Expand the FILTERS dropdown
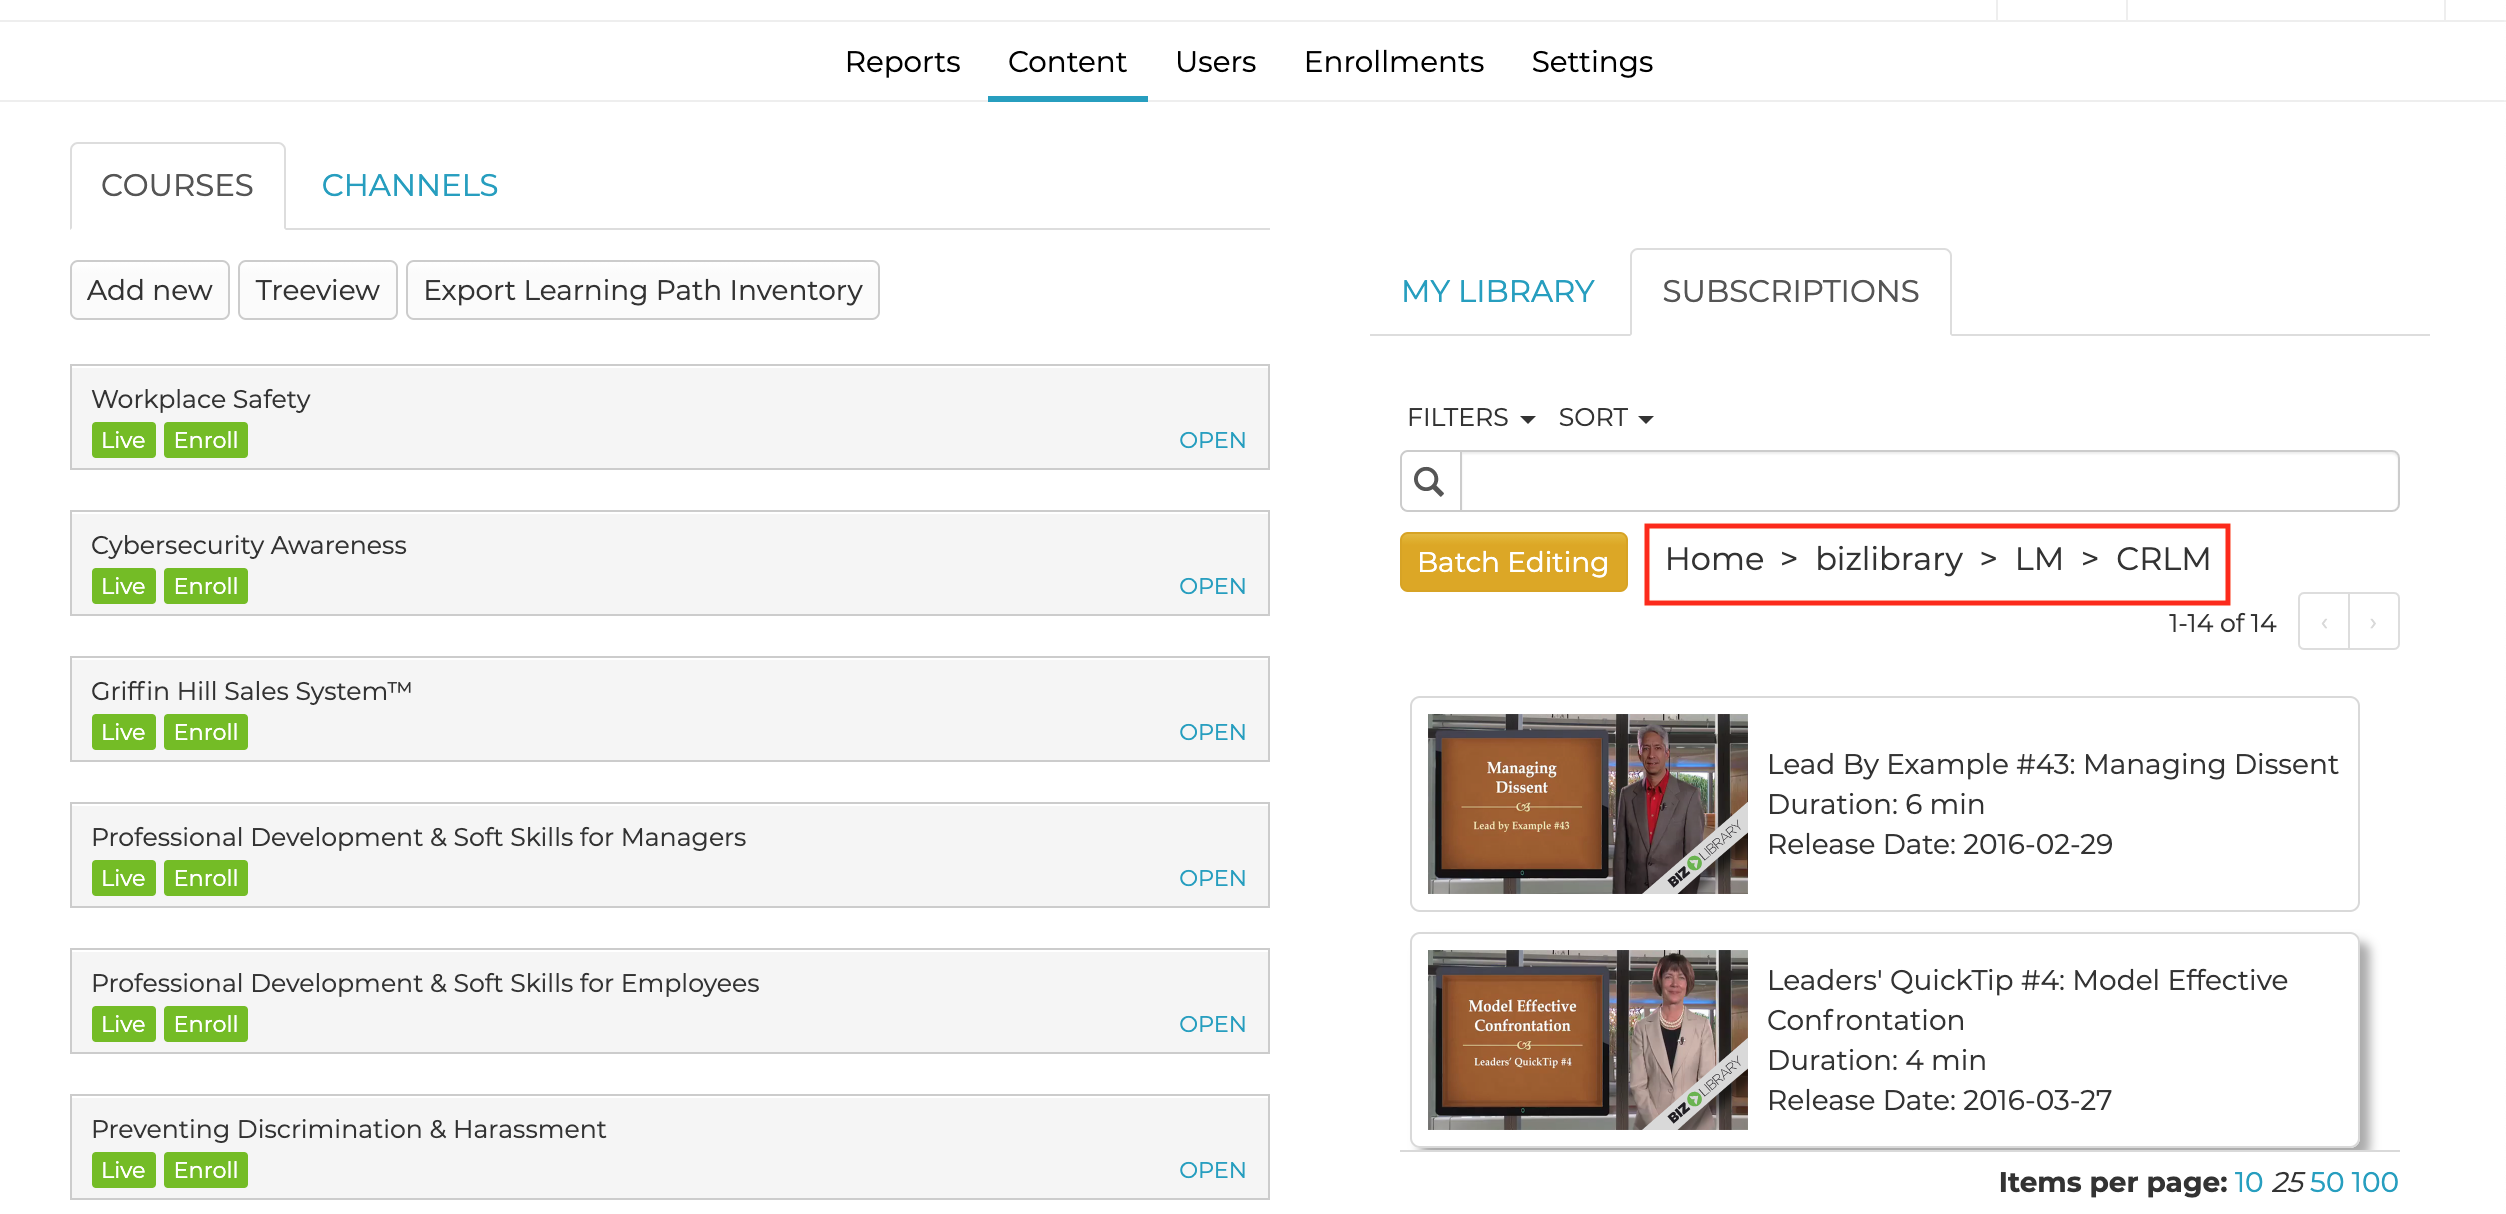Viewport: 2506px width, 1214px height. tap(1470, 418)
